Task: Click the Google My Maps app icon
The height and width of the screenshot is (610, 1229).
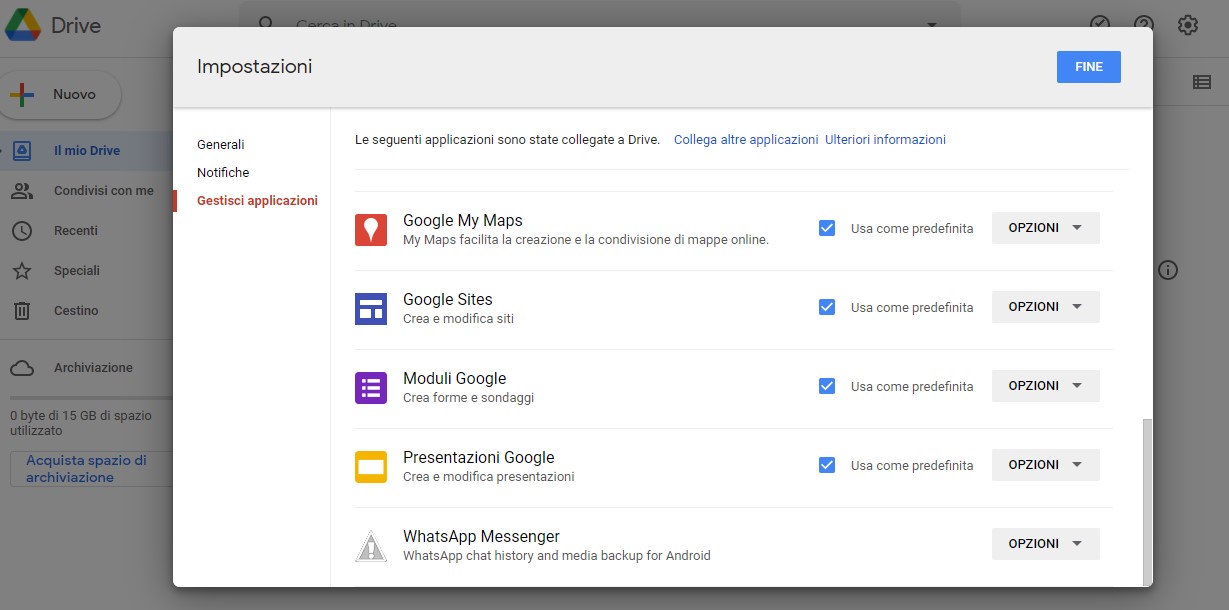Action: pyautogui.click(x=371, y=229)
